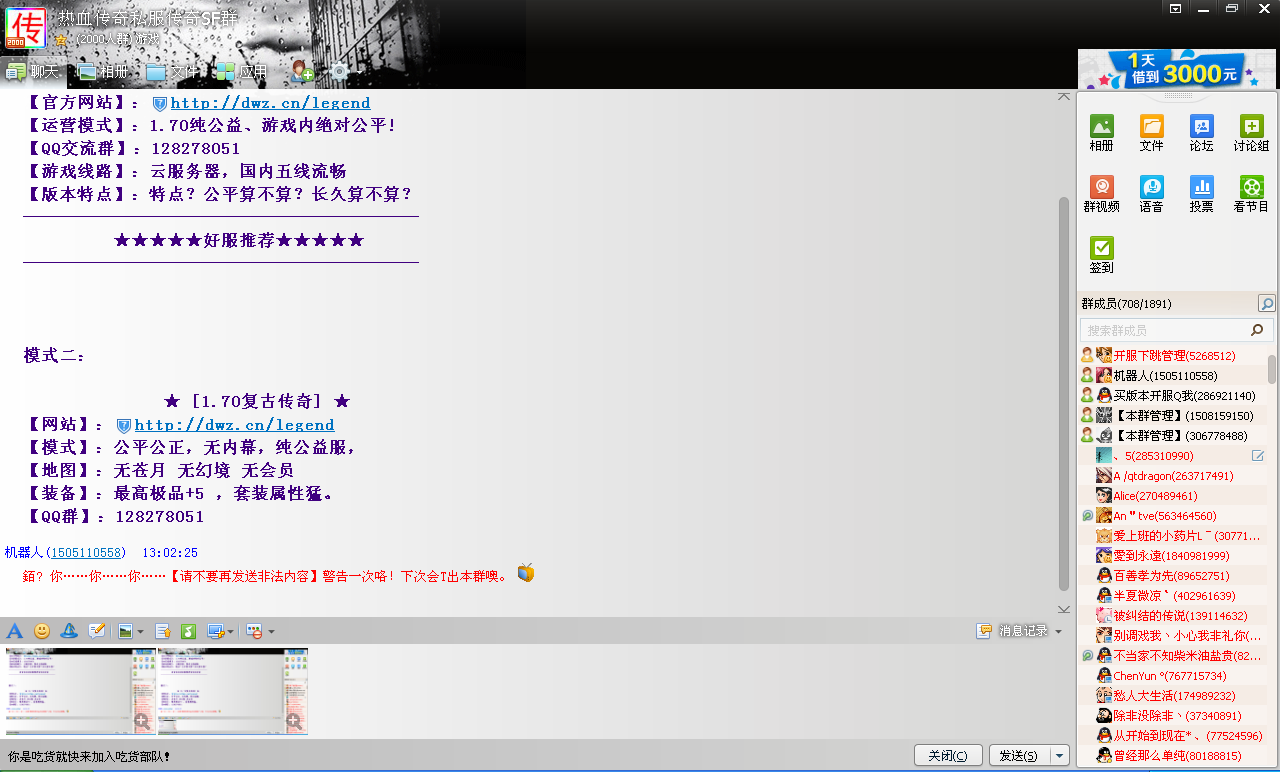
Task: Open the group settings gear menu
Action: [340, 71]
